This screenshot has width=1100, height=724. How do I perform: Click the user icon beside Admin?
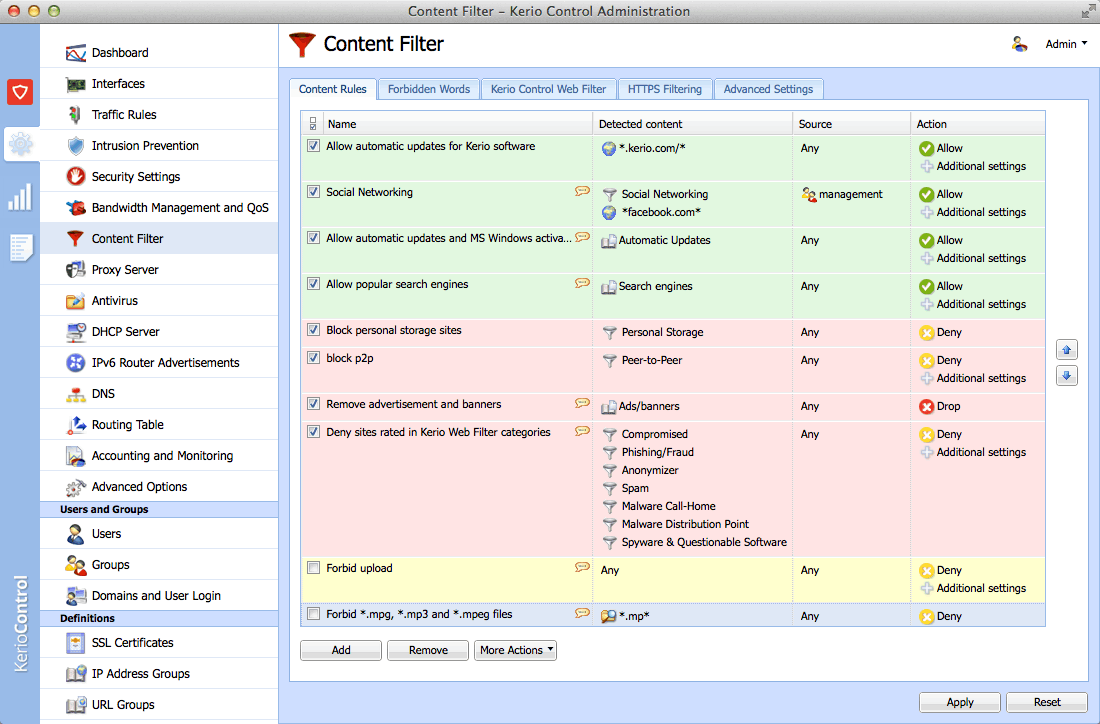(x=1019, y=44)
